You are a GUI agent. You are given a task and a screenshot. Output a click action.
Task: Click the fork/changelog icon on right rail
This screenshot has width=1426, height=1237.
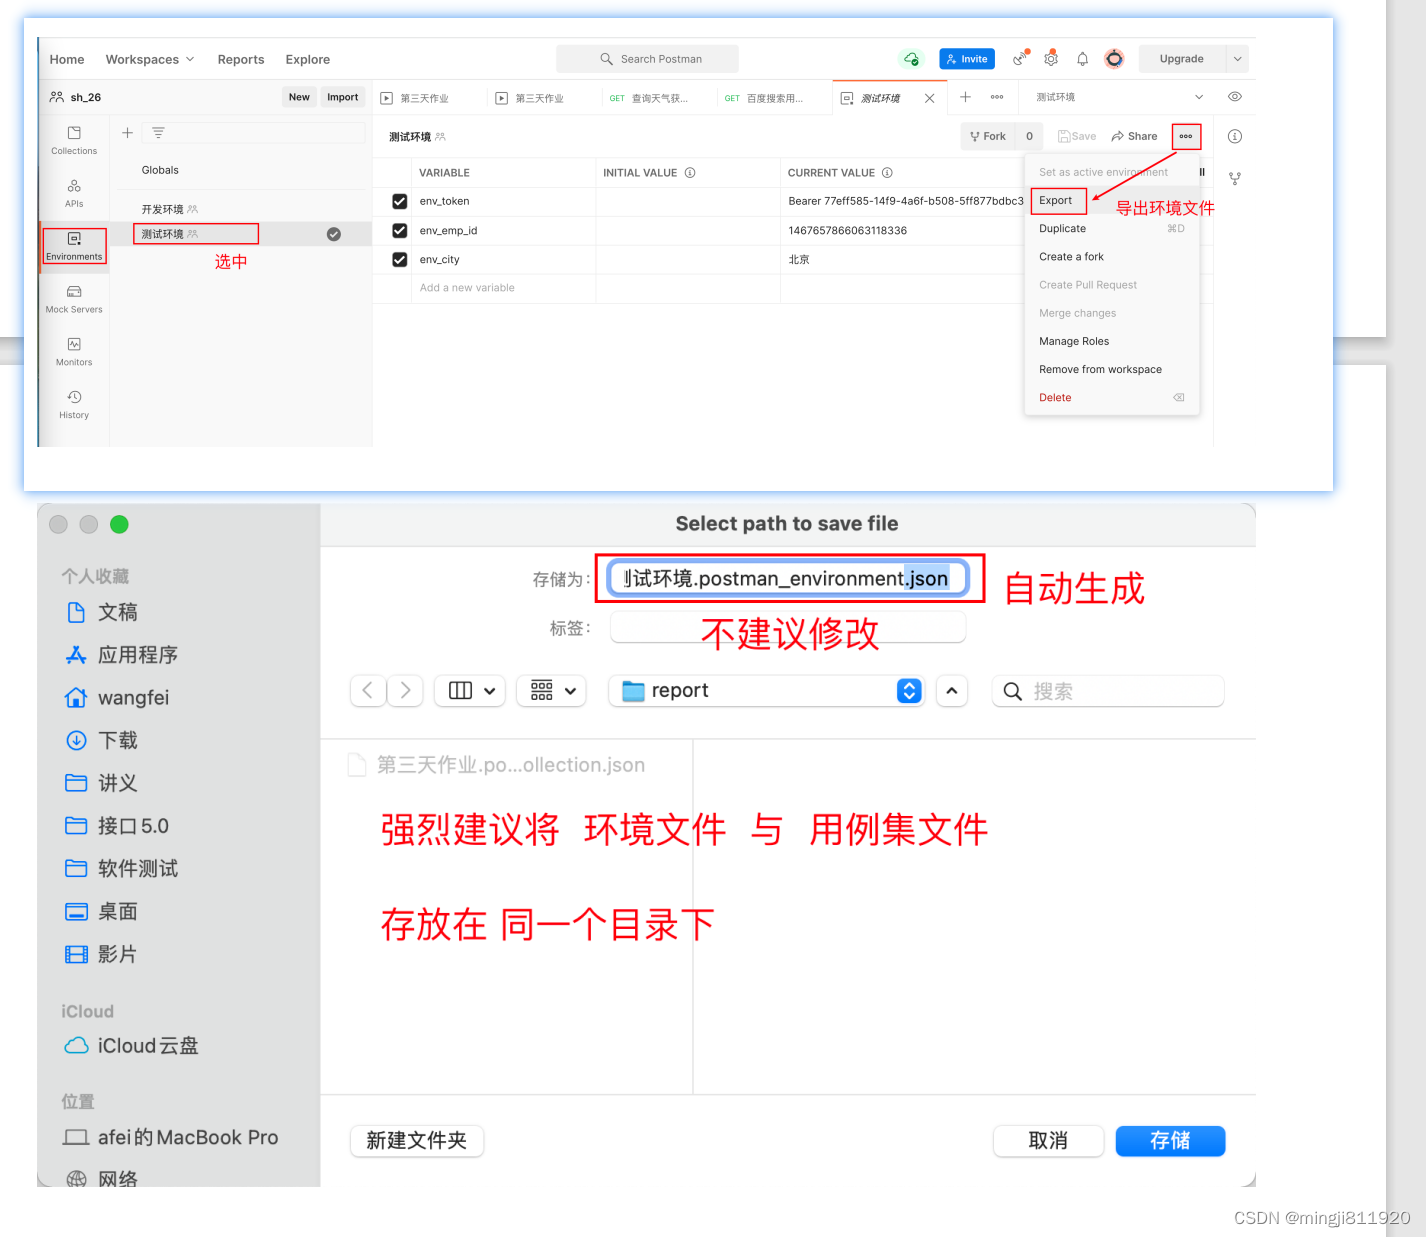tap(1235, 178)
